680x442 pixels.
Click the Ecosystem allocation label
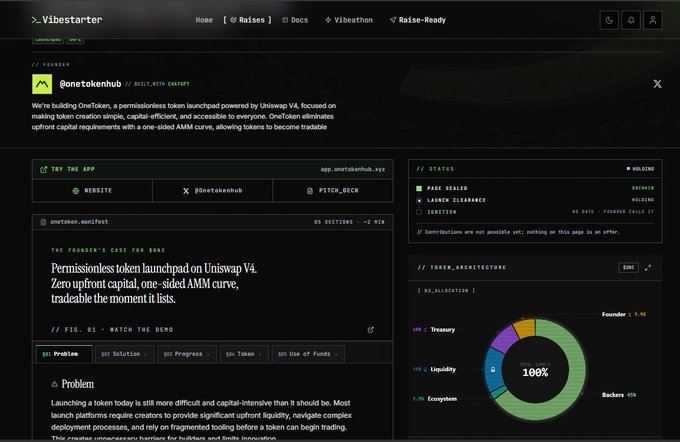pyautogui.click(x=442, y=399)
